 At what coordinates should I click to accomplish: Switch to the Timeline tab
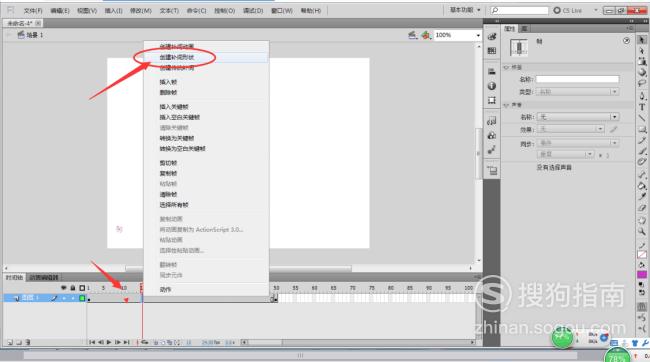click(14, 277)
